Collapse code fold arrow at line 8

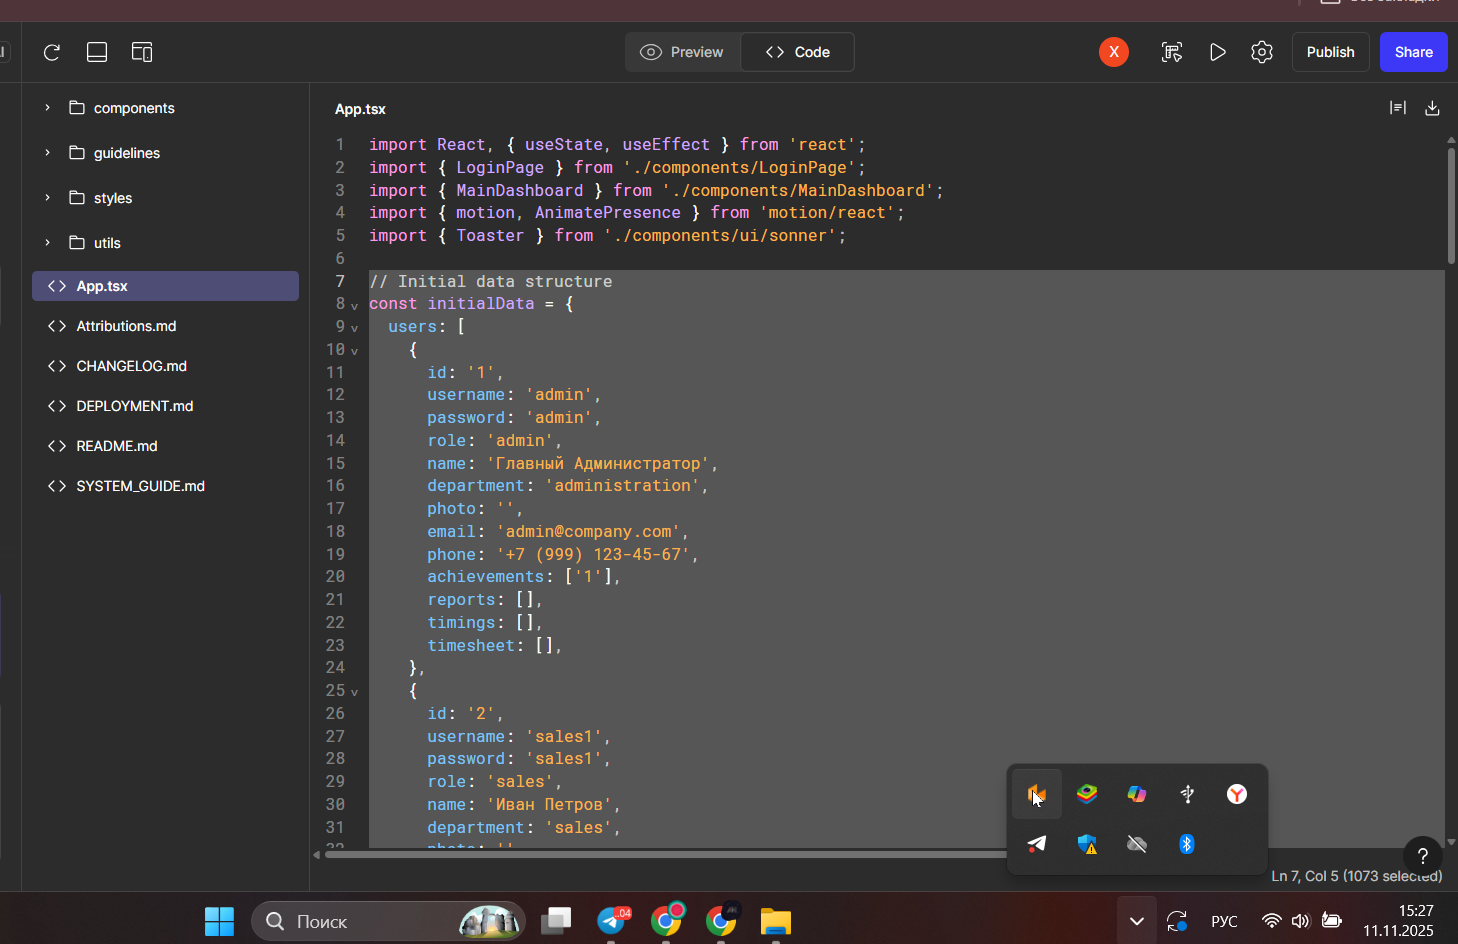click(354, 306)
